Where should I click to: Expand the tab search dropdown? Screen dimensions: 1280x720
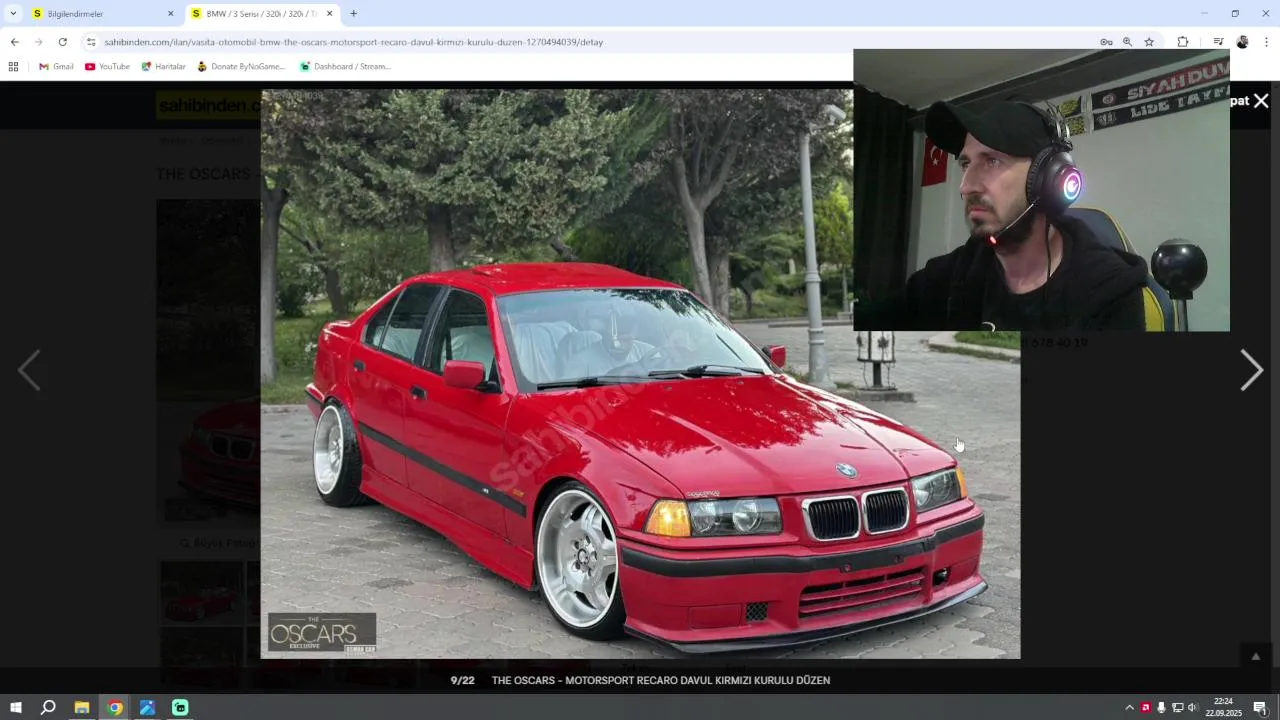[13, 14]
